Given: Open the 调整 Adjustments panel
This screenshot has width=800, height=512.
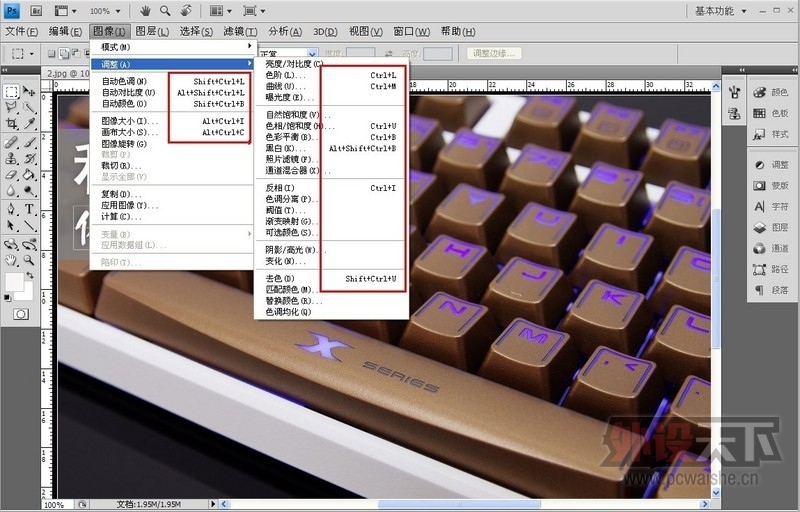Looking at the screenshot, I should pos(771,165).
